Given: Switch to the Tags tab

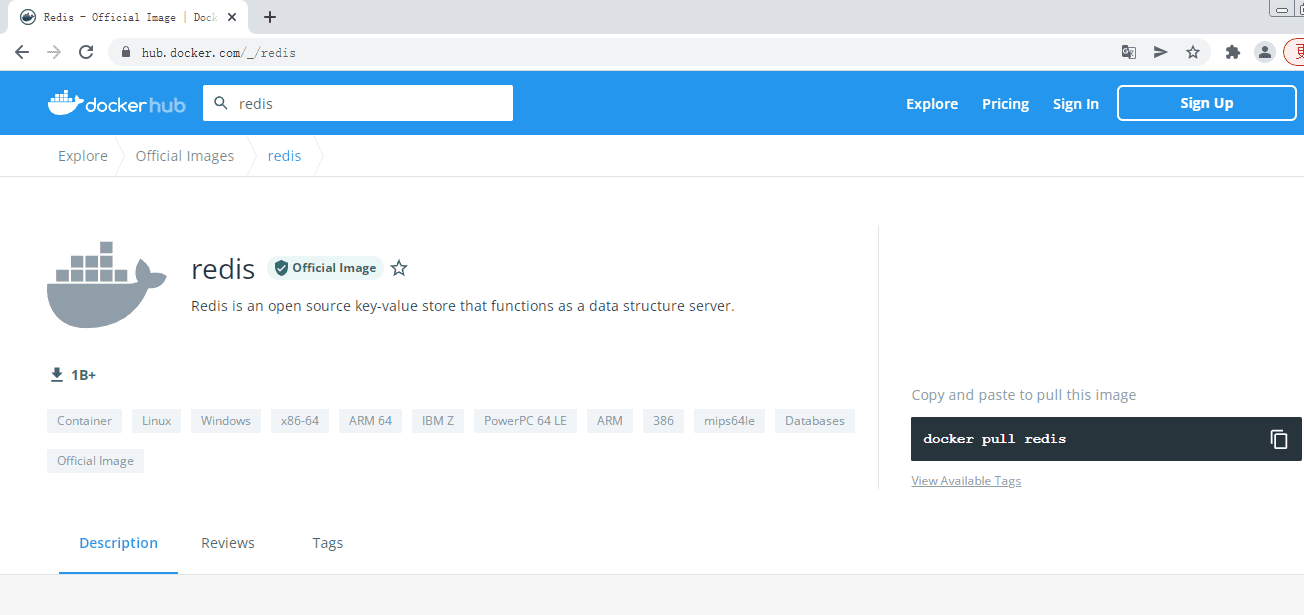Looking at the screenshot, I should point(327,543).
